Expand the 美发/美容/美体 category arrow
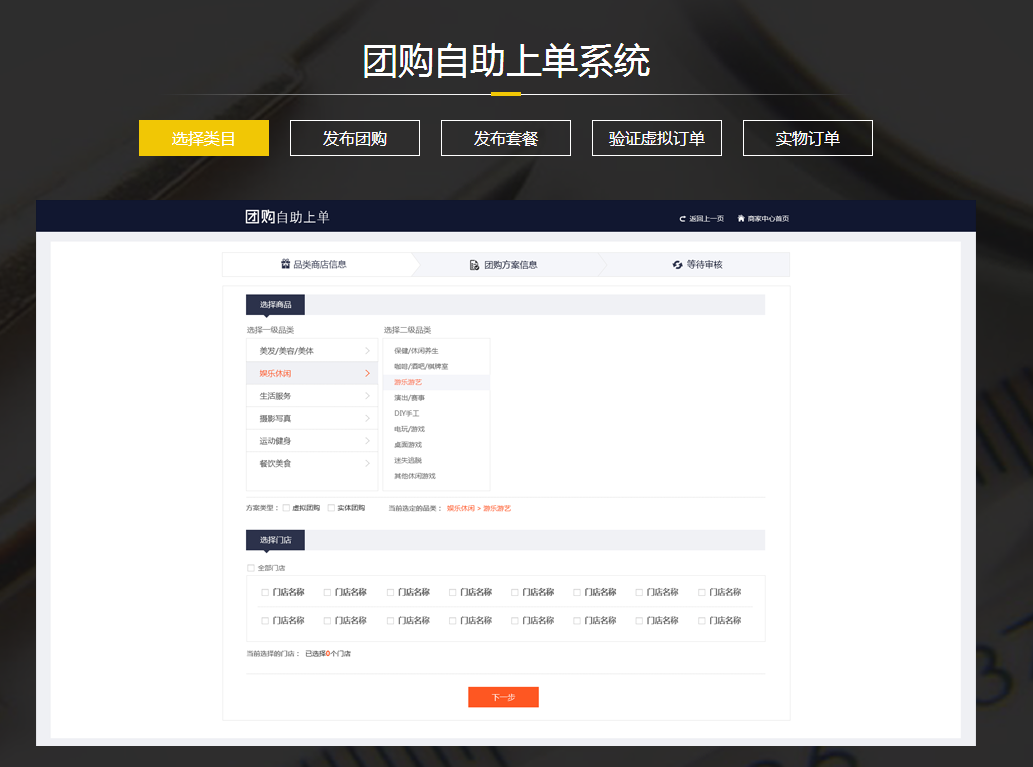This screenshot has height=767, width=1033. click(x=367, y=351)
